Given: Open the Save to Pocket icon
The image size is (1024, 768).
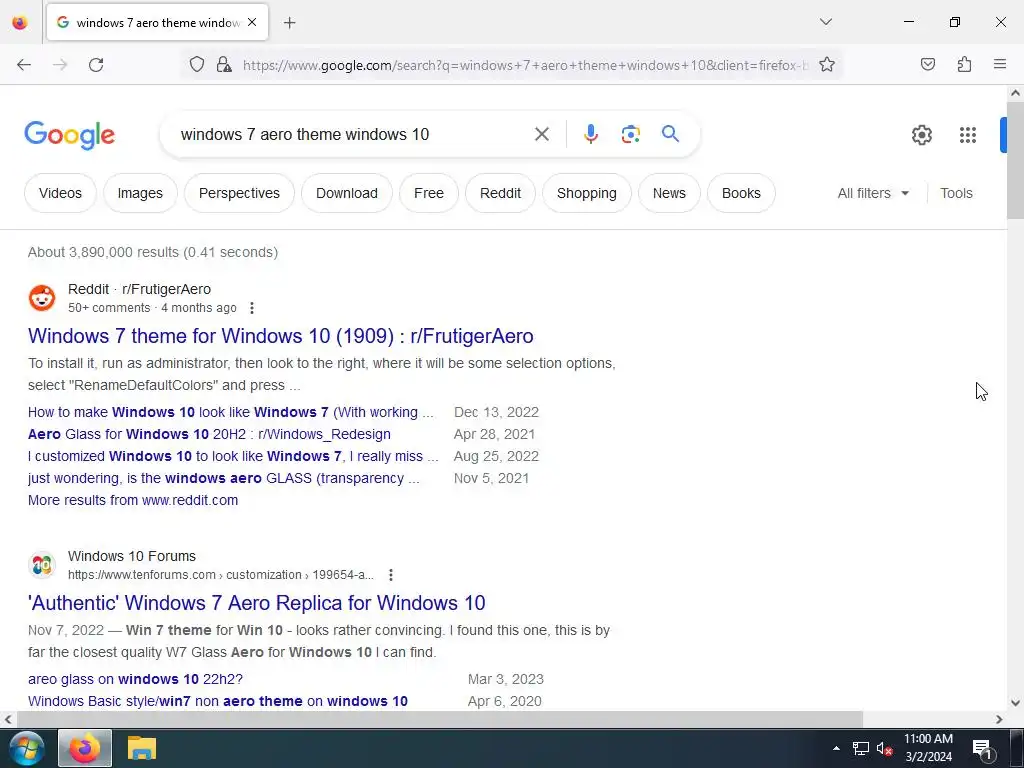Looking at the screenshot, I should [927, 64].
